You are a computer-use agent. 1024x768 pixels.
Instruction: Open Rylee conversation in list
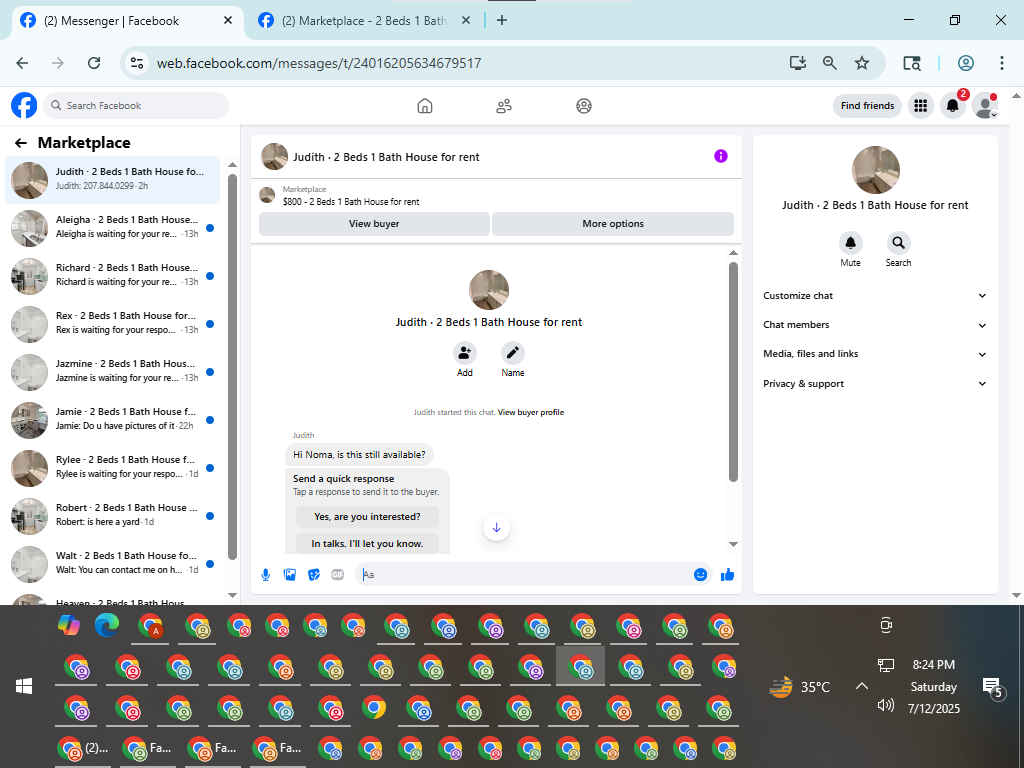point(112,468)
